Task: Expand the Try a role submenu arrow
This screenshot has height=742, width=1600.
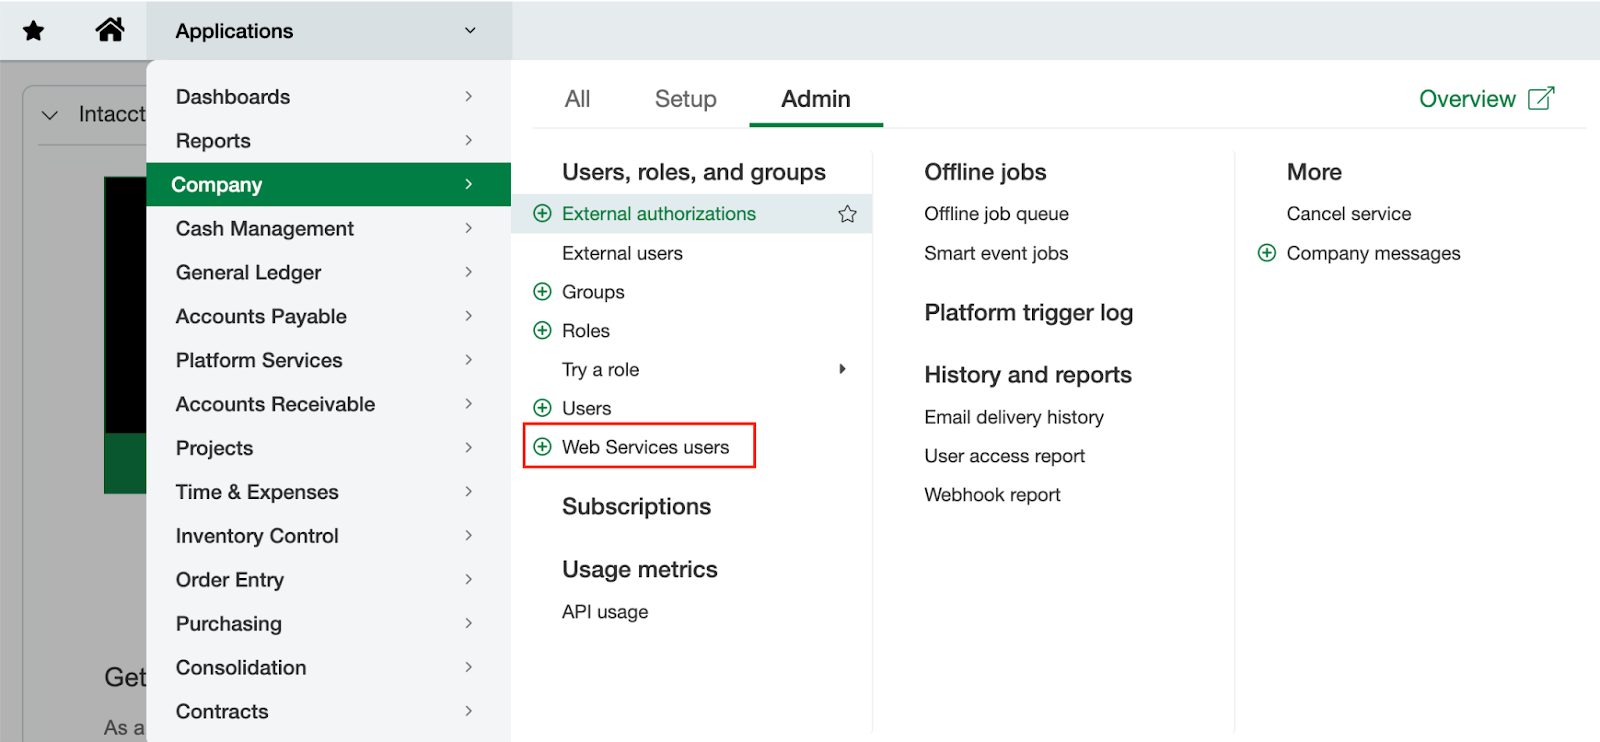Action: 842,369
